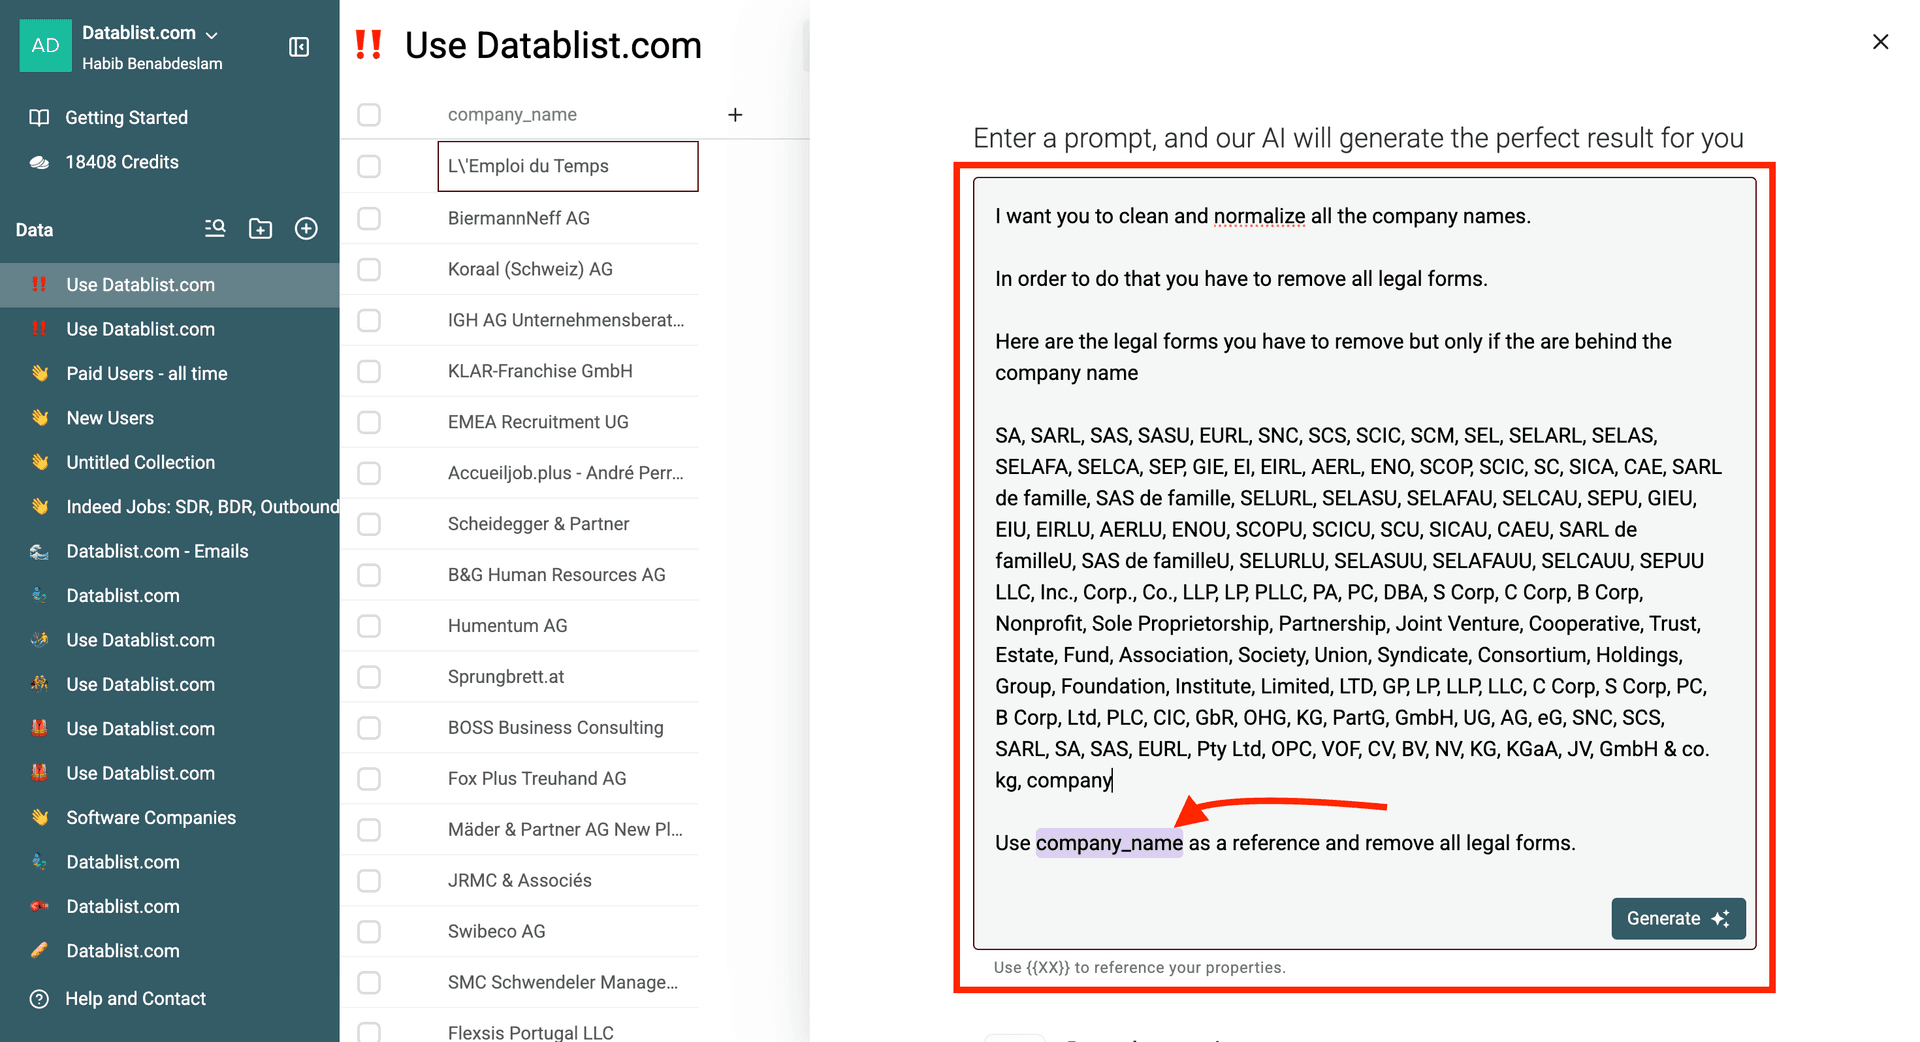
Task: Open the Paid Users - all time collection
Action: (x=147, y=374)
